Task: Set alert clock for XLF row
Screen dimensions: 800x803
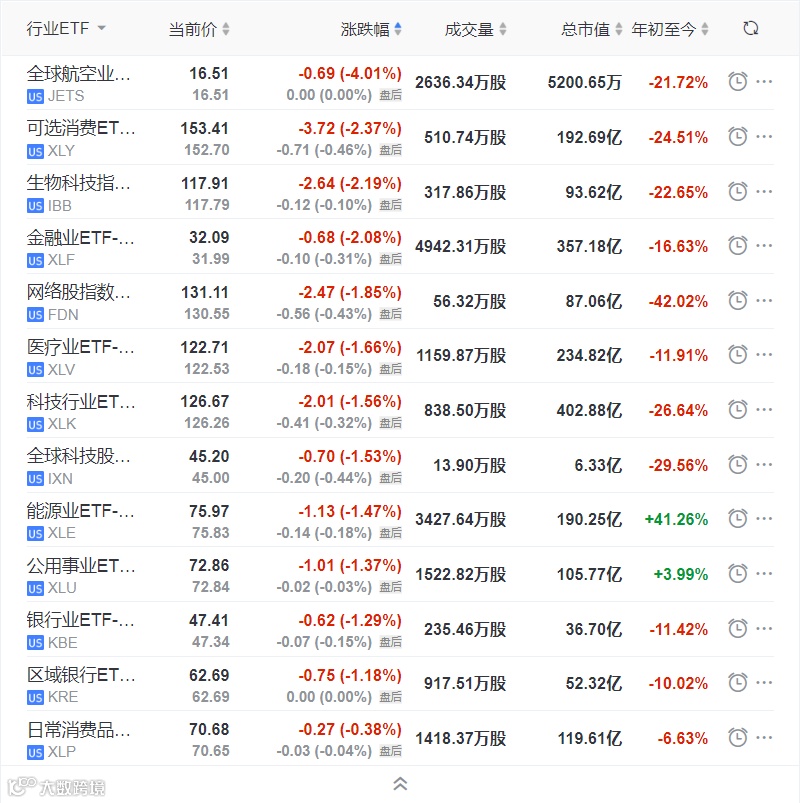Action: [x=738, y=246]
